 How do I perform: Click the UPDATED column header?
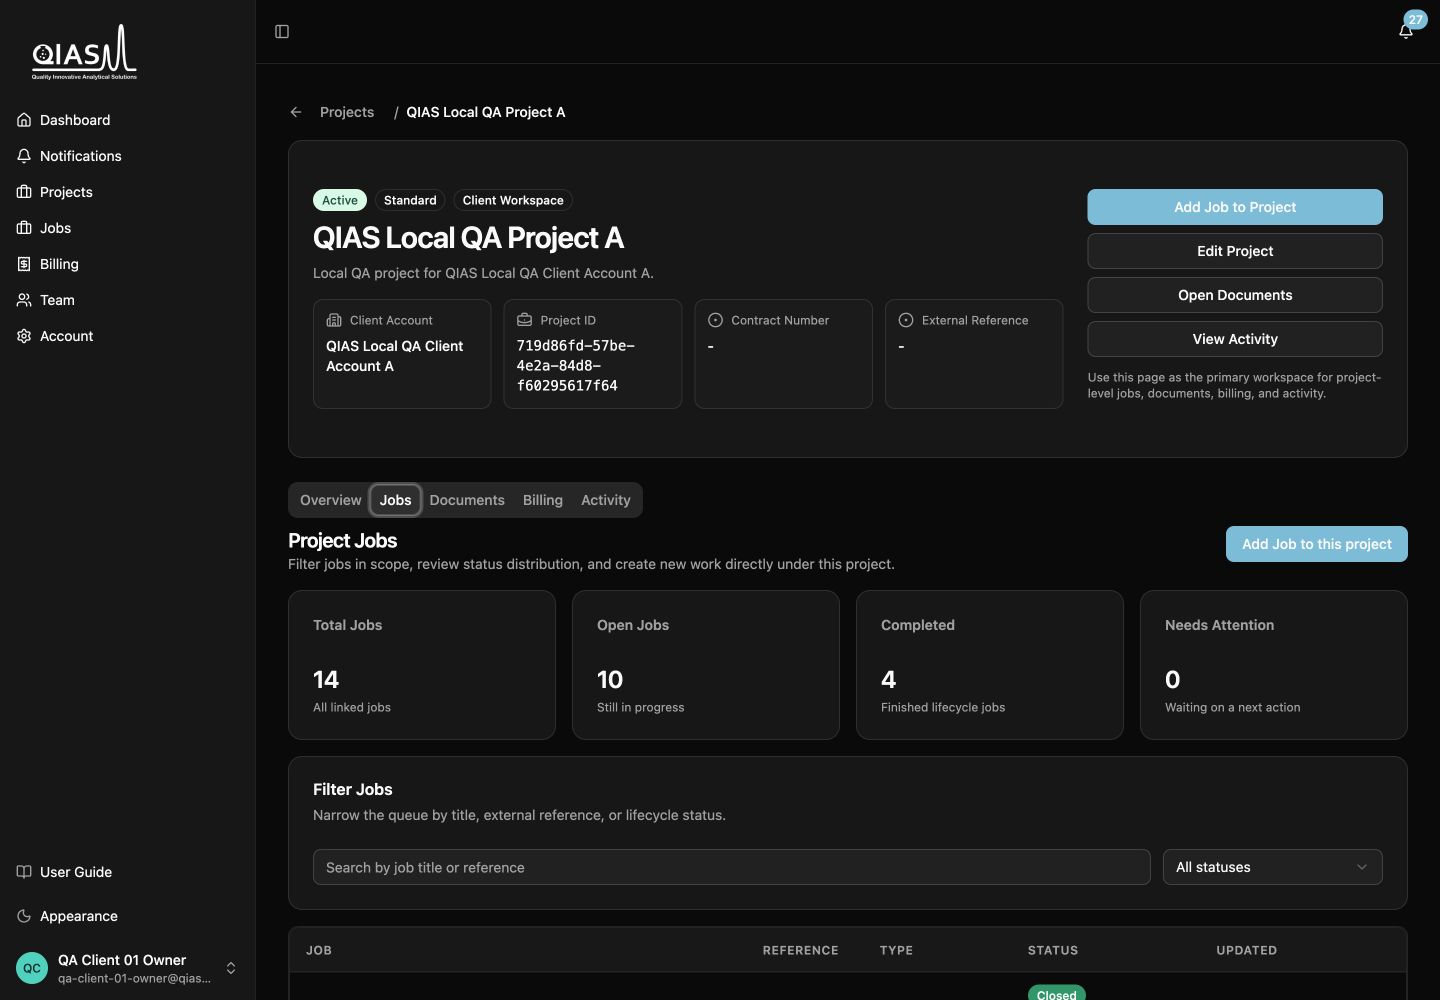click(1246, 950)
